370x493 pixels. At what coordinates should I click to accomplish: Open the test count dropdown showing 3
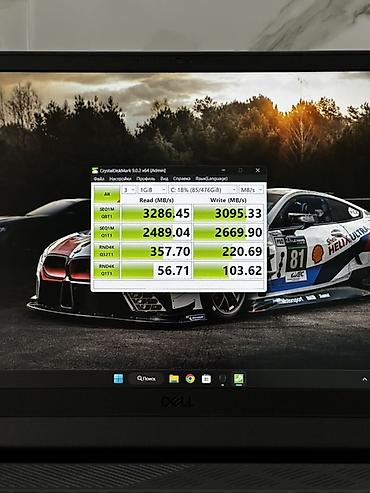pyautogui.click(x=129, y=190)
